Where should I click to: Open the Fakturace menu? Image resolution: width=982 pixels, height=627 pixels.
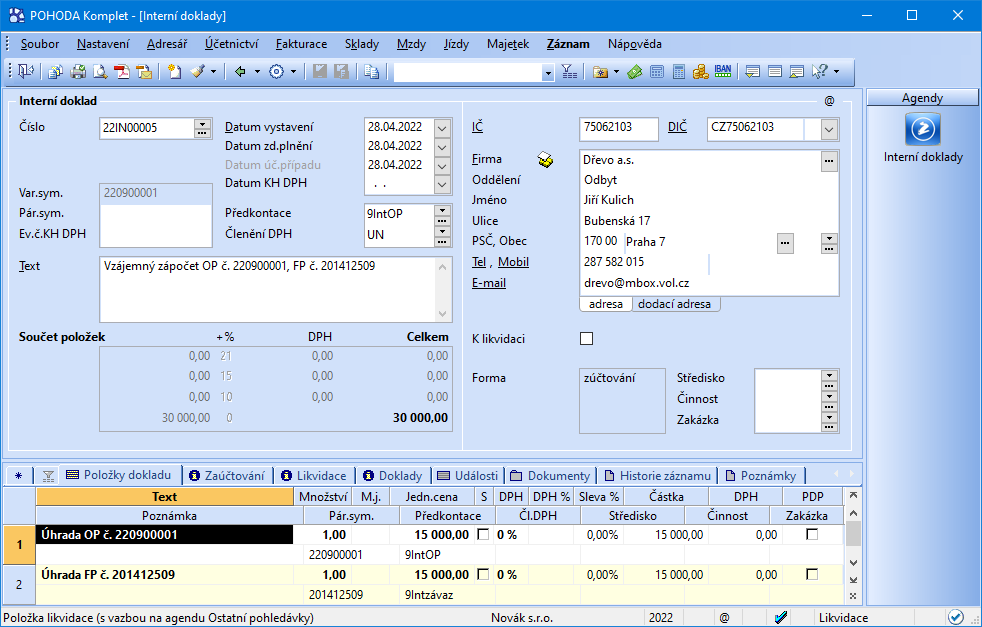tap(301, 44)
